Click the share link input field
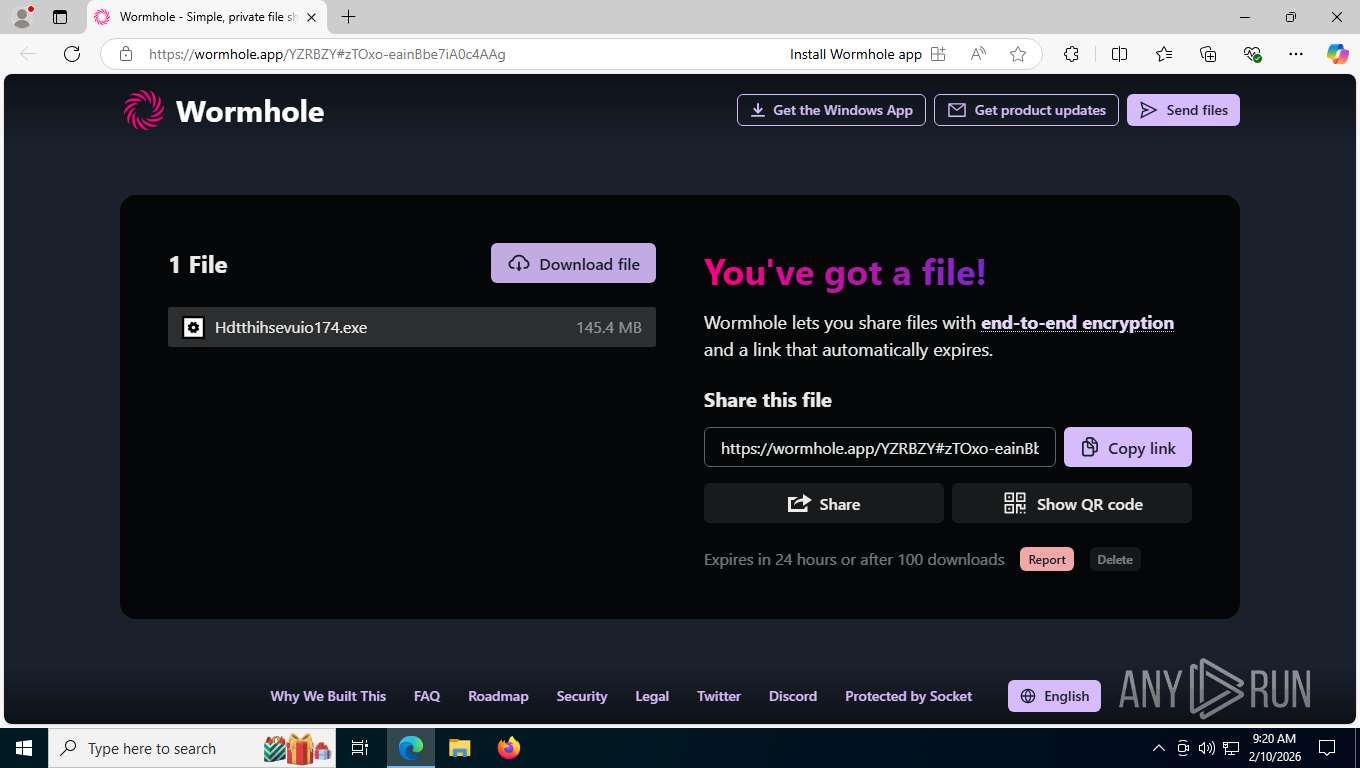 tap(880, 447)
